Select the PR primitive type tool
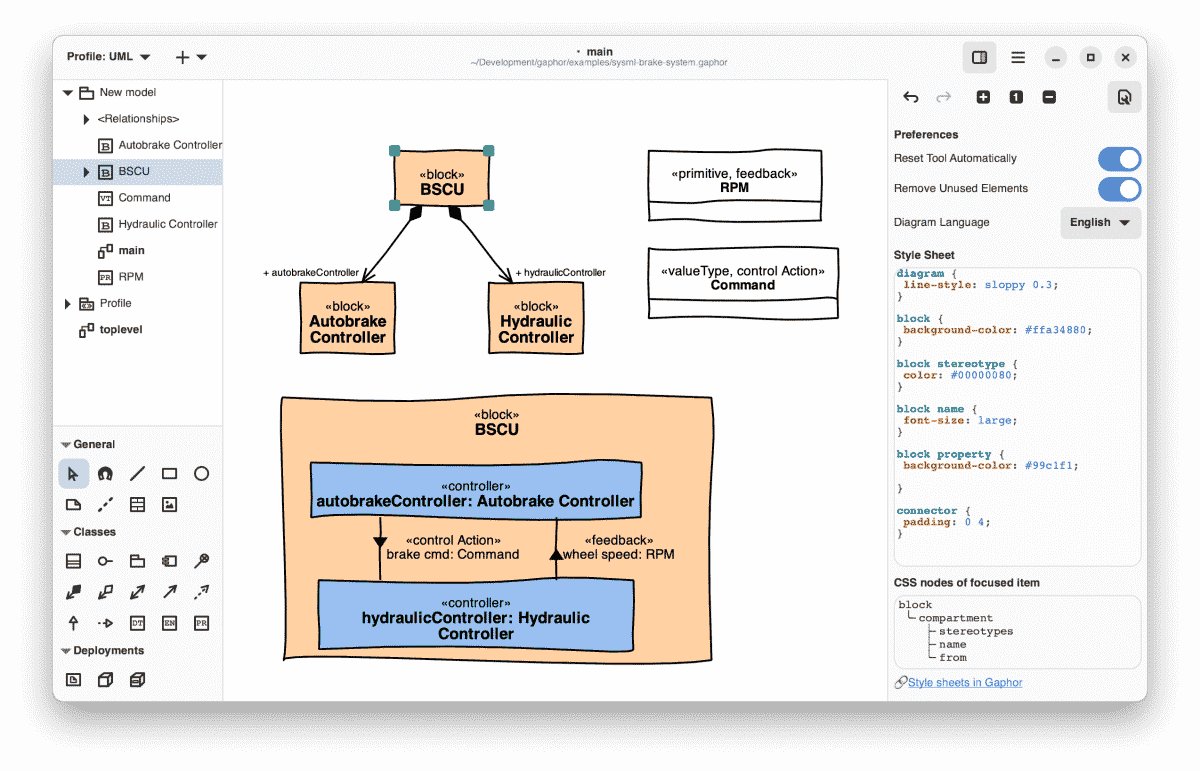 201,623
